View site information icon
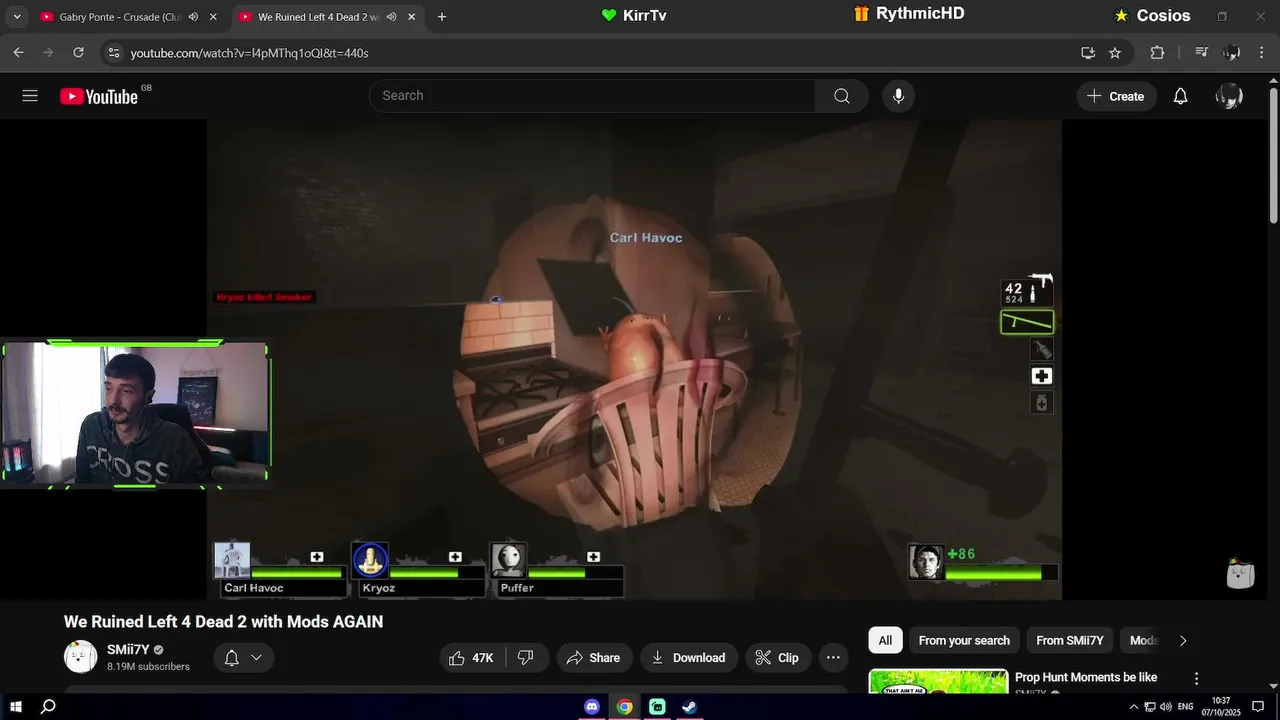 pos(113,53)
